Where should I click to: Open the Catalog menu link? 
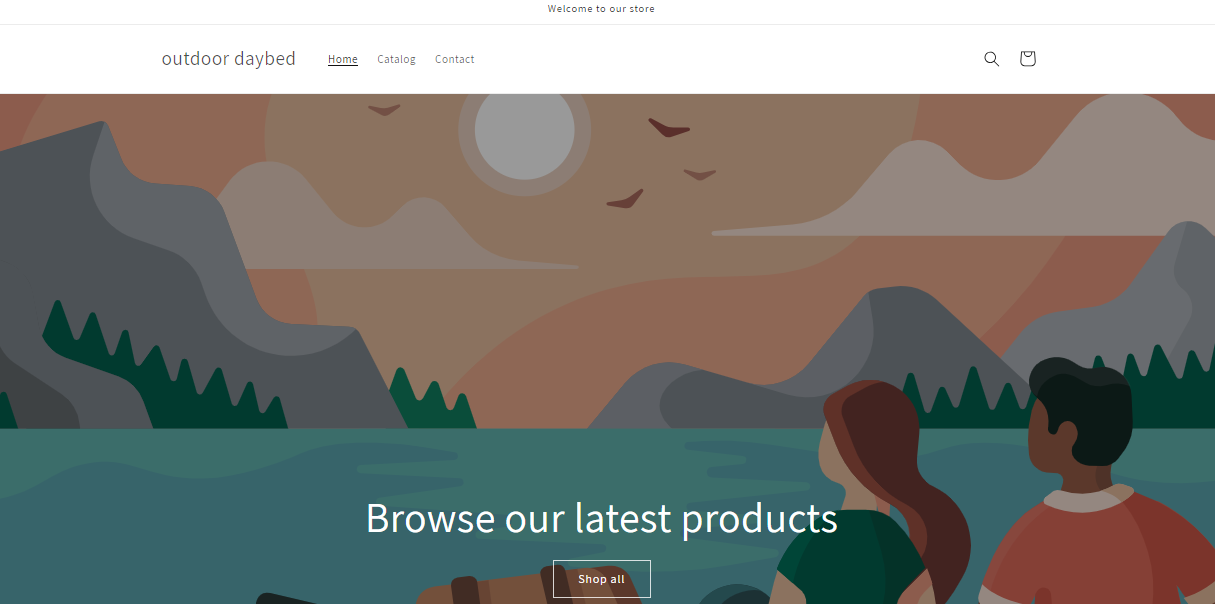coord(396,59)
